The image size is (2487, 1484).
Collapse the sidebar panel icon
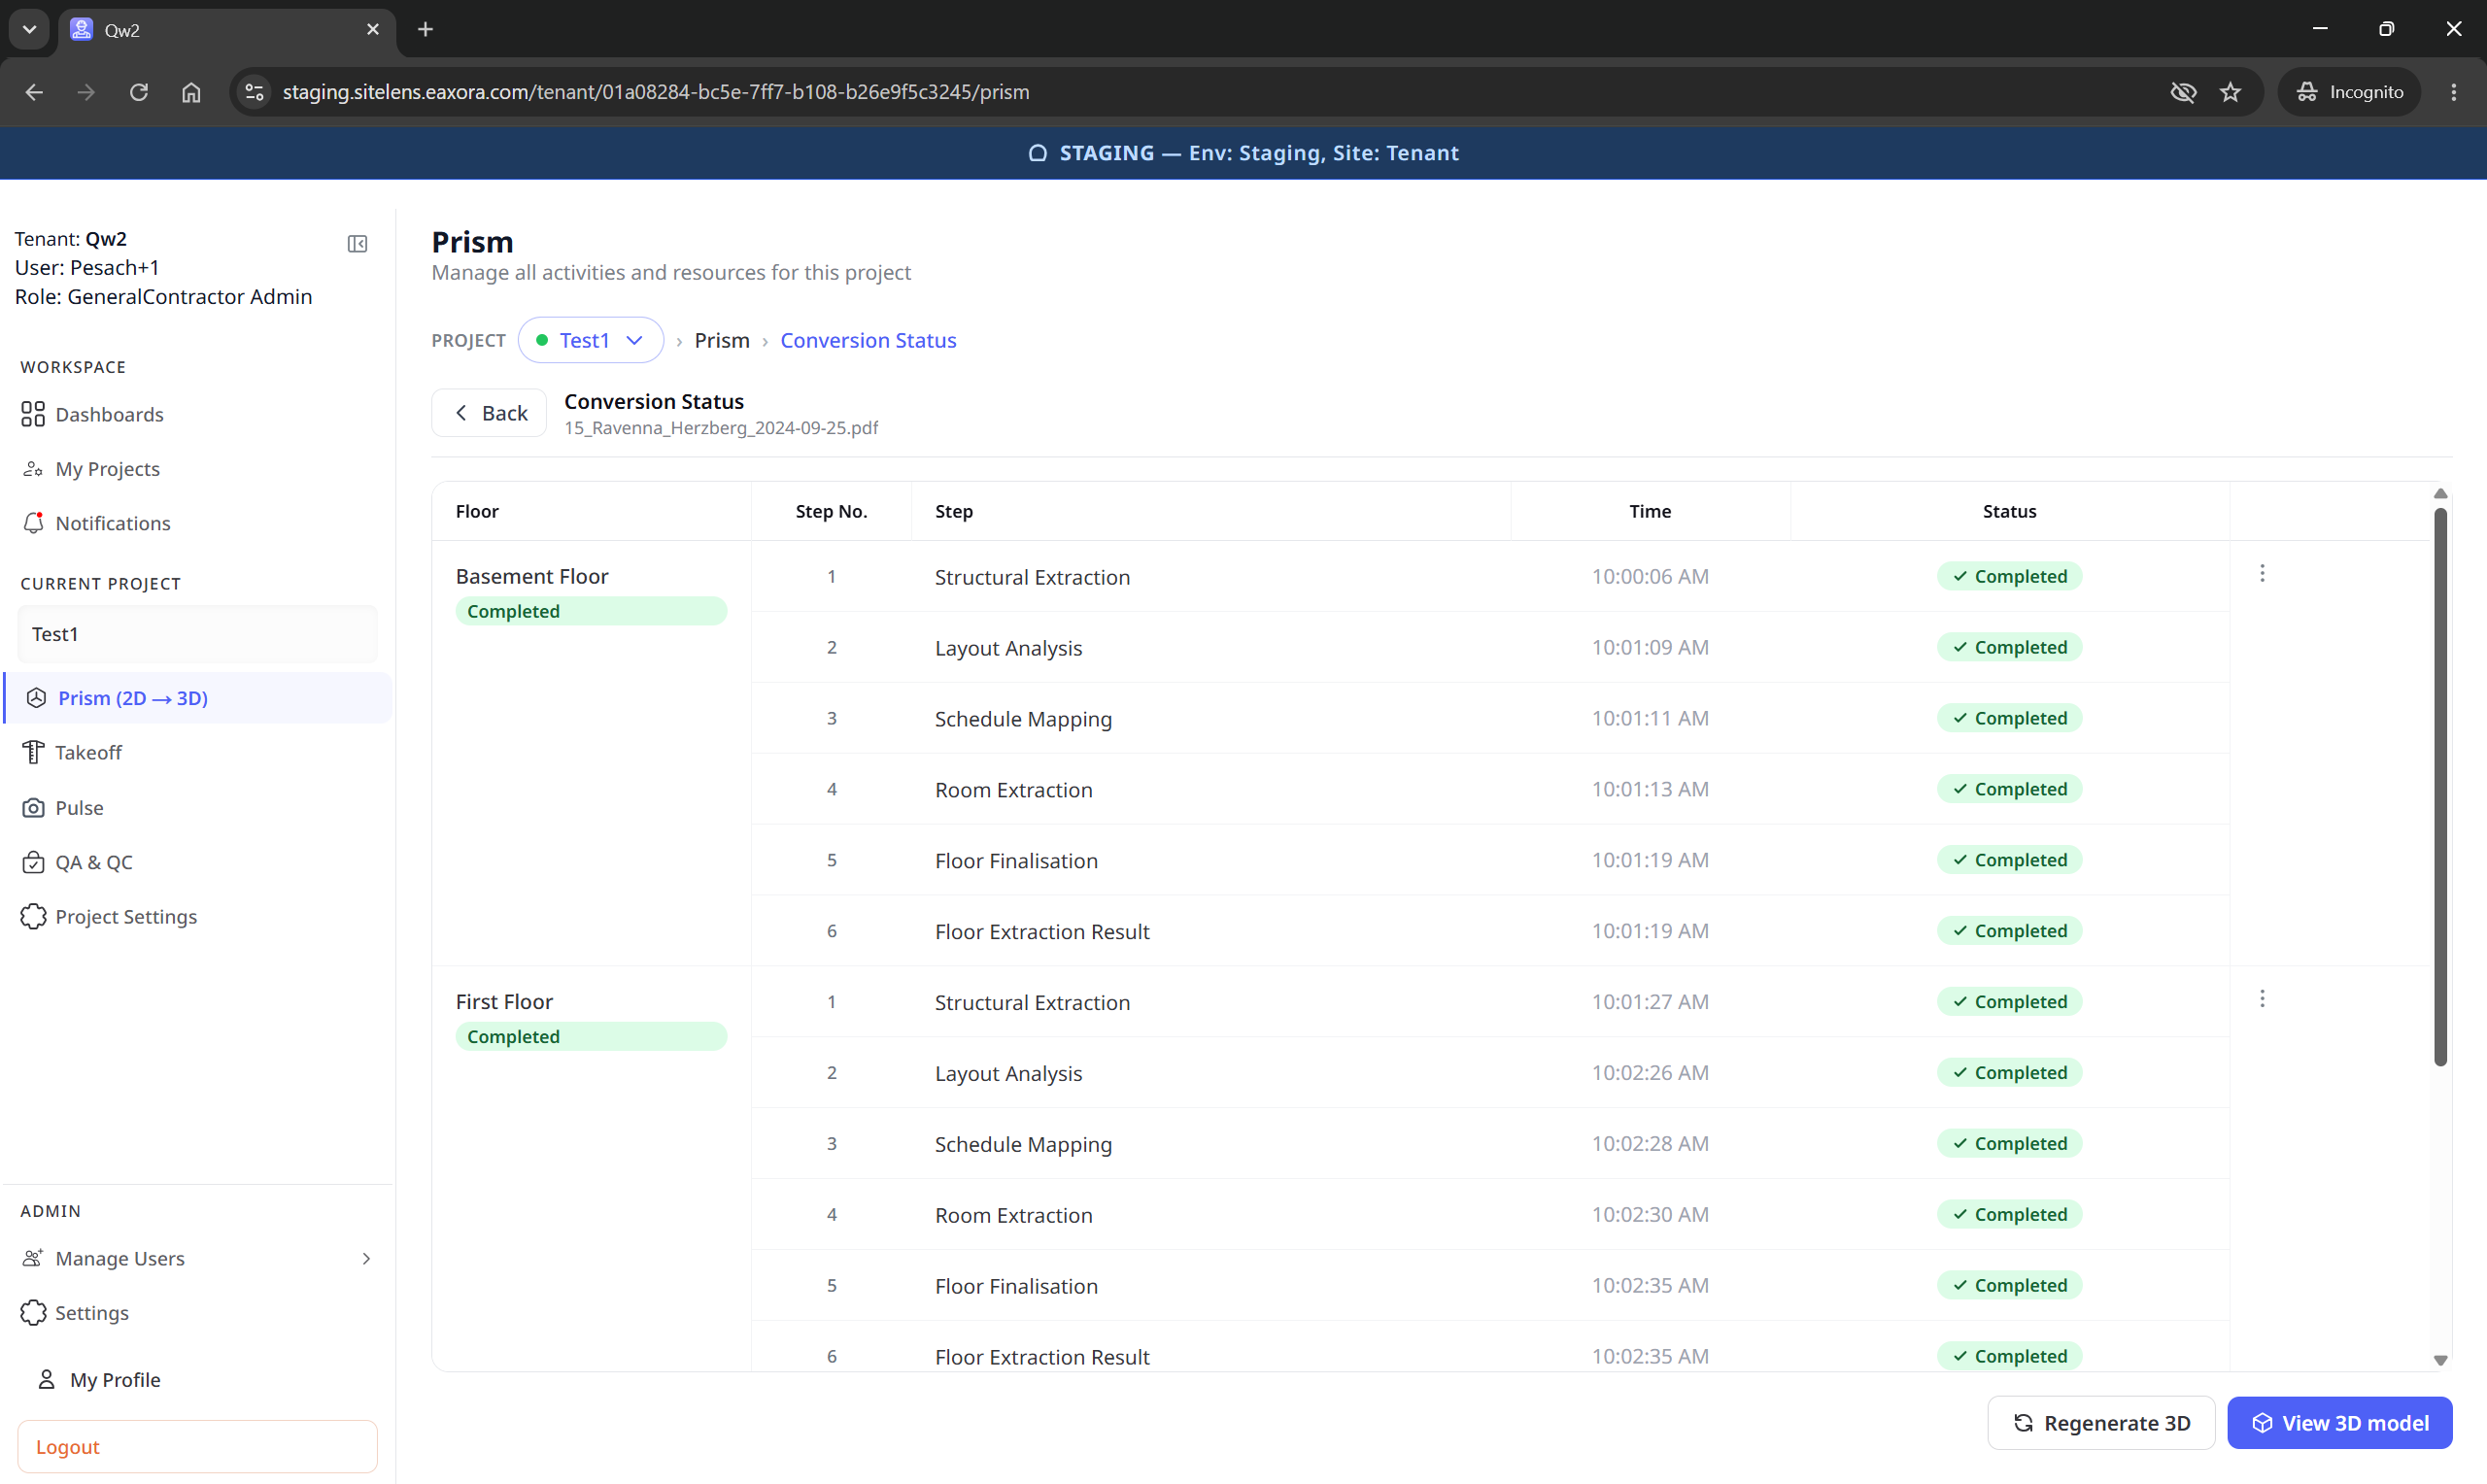(357, 244)
